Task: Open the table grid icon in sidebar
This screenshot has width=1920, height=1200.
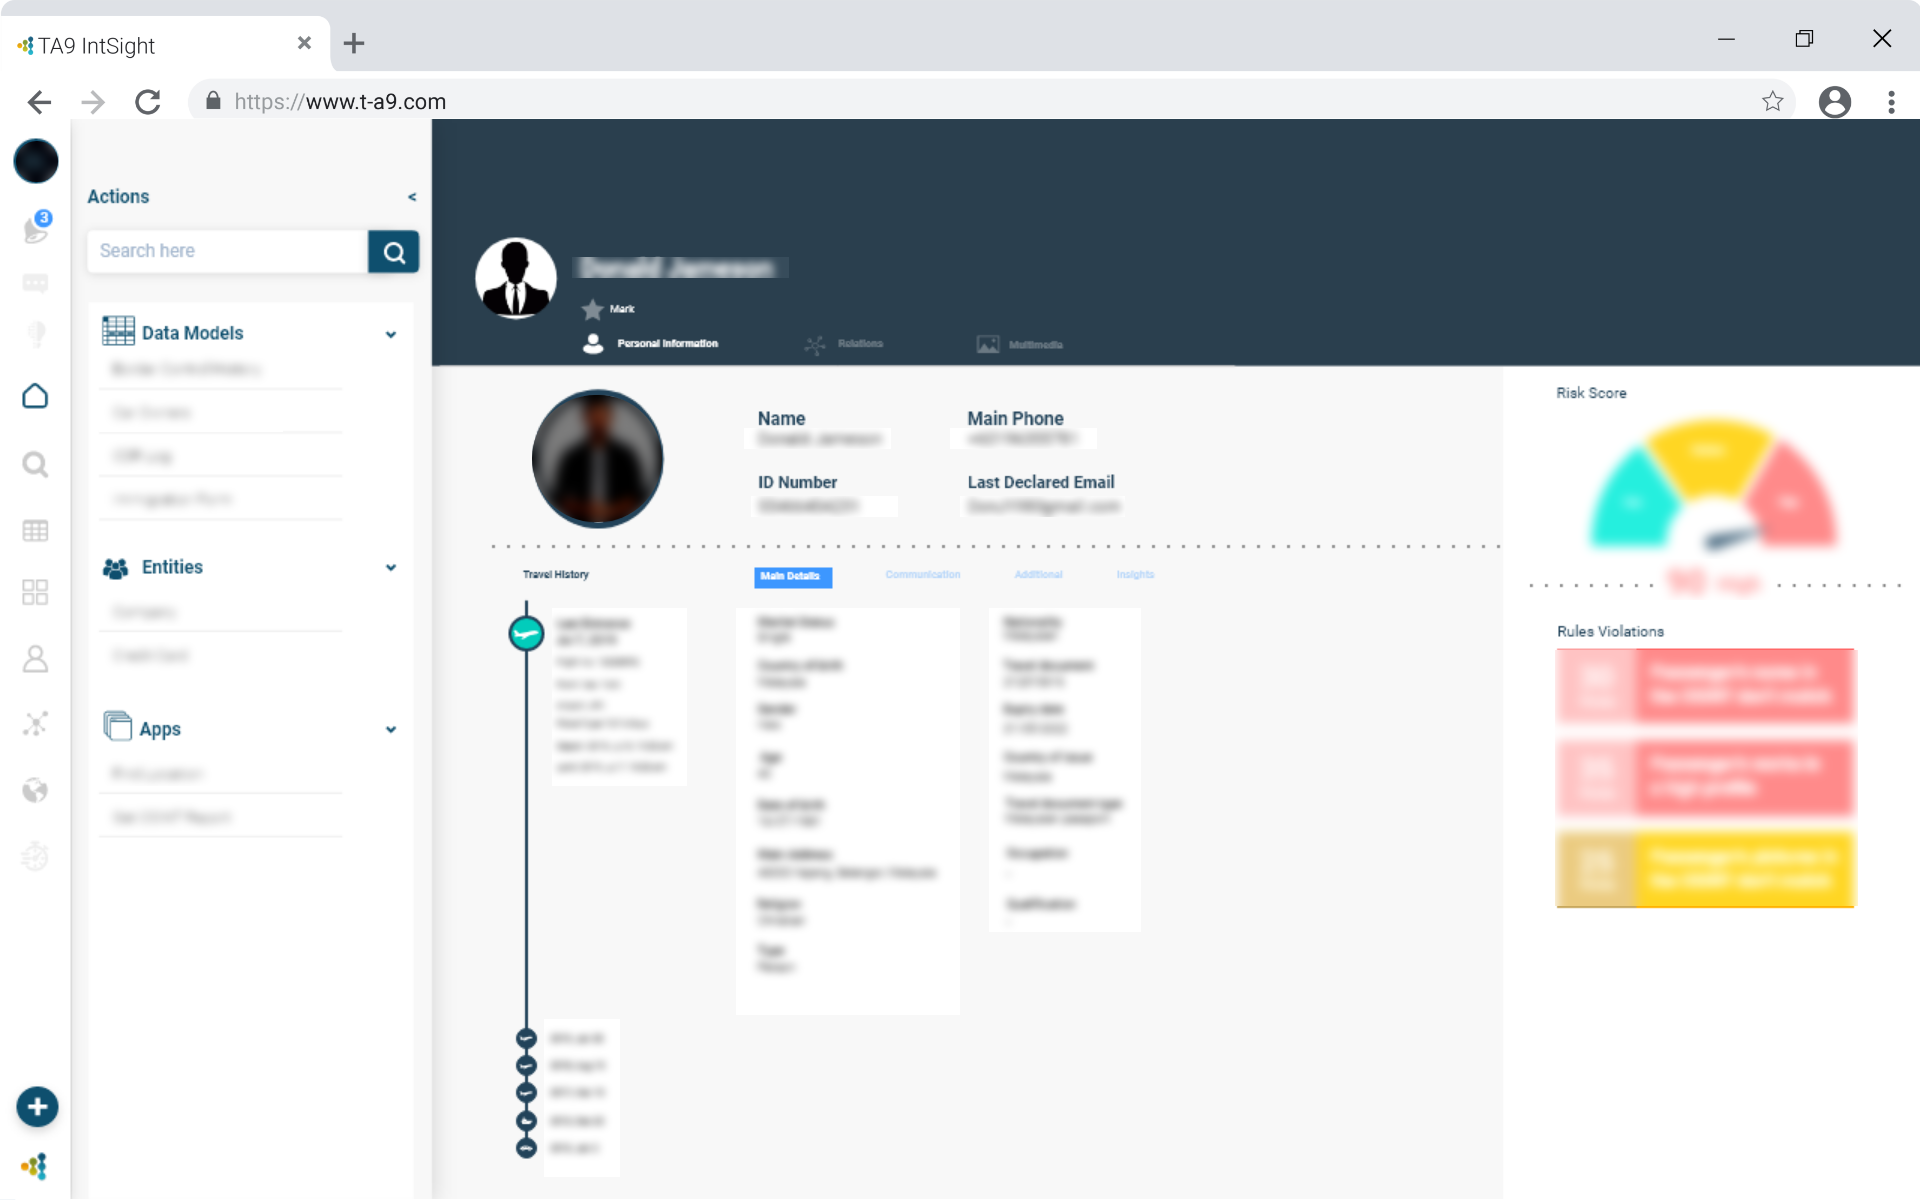Action: point(35,530)
